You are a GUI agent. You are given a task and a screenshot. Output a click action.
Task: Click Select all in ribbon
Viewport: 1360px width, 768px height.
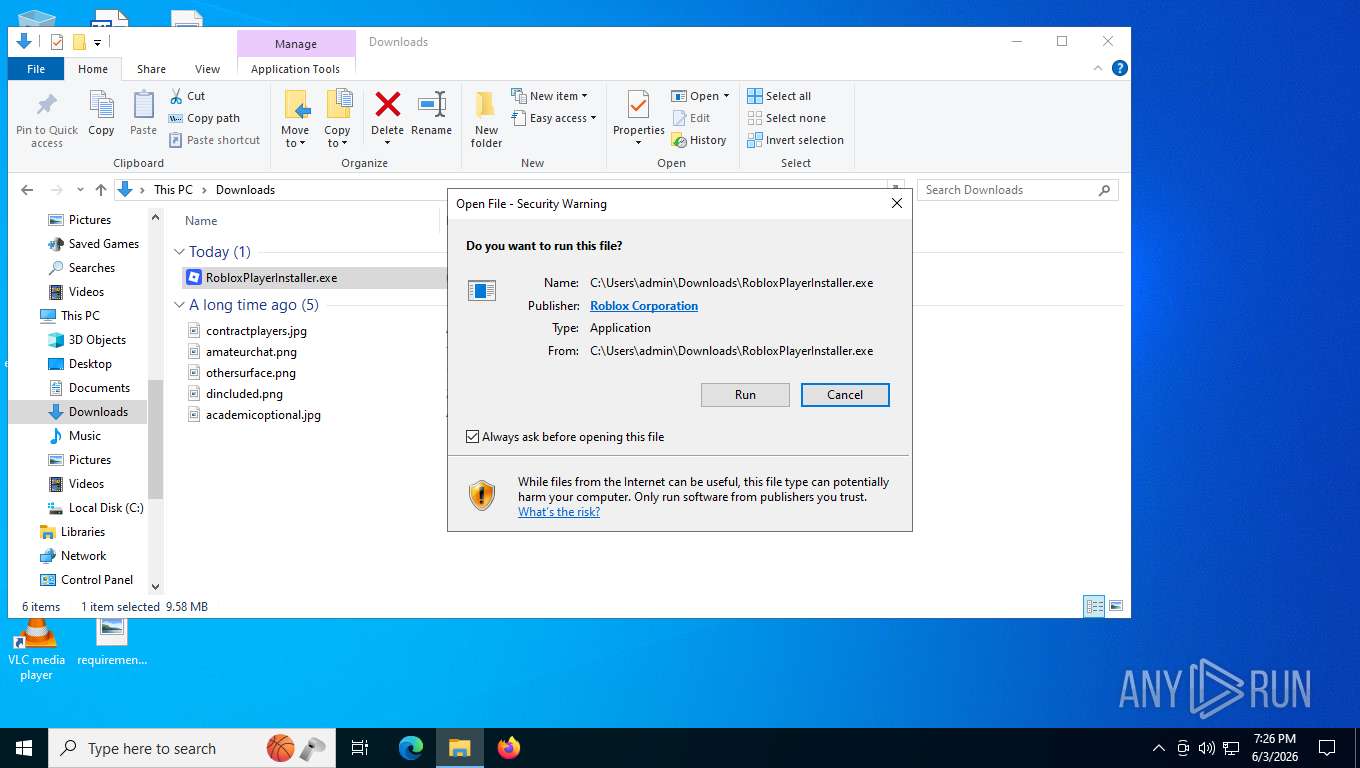(780, 96)
